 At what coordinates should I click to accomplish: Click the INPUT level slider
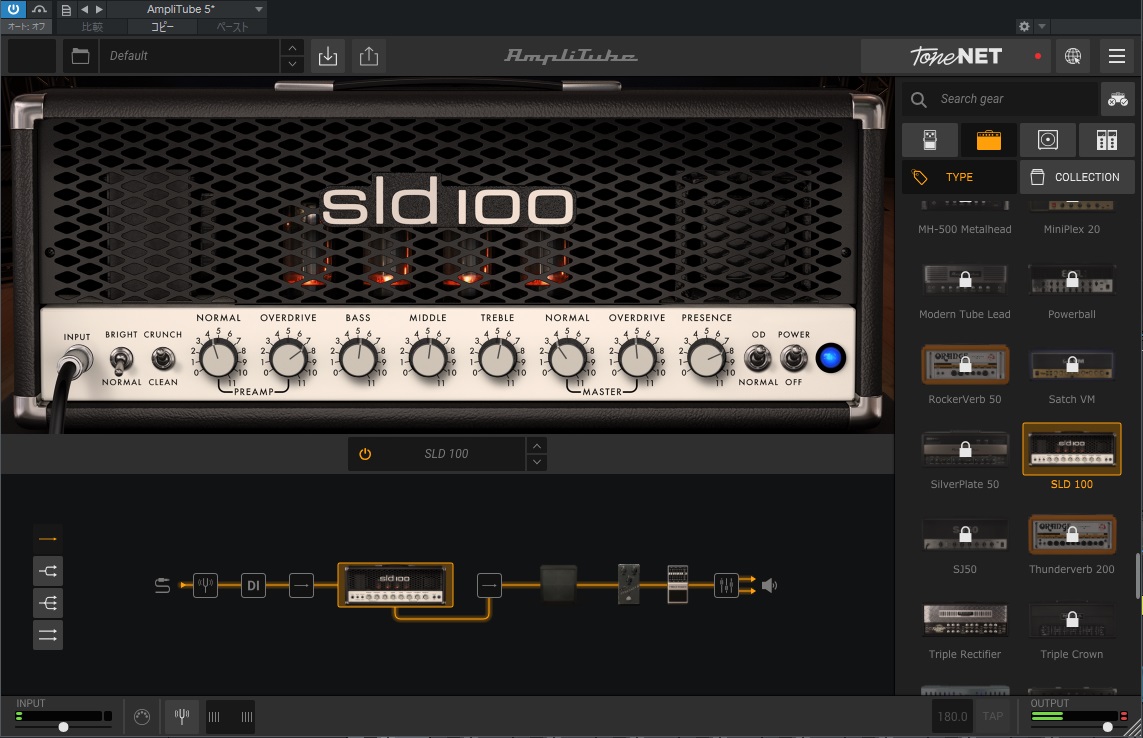coord(64,727)
